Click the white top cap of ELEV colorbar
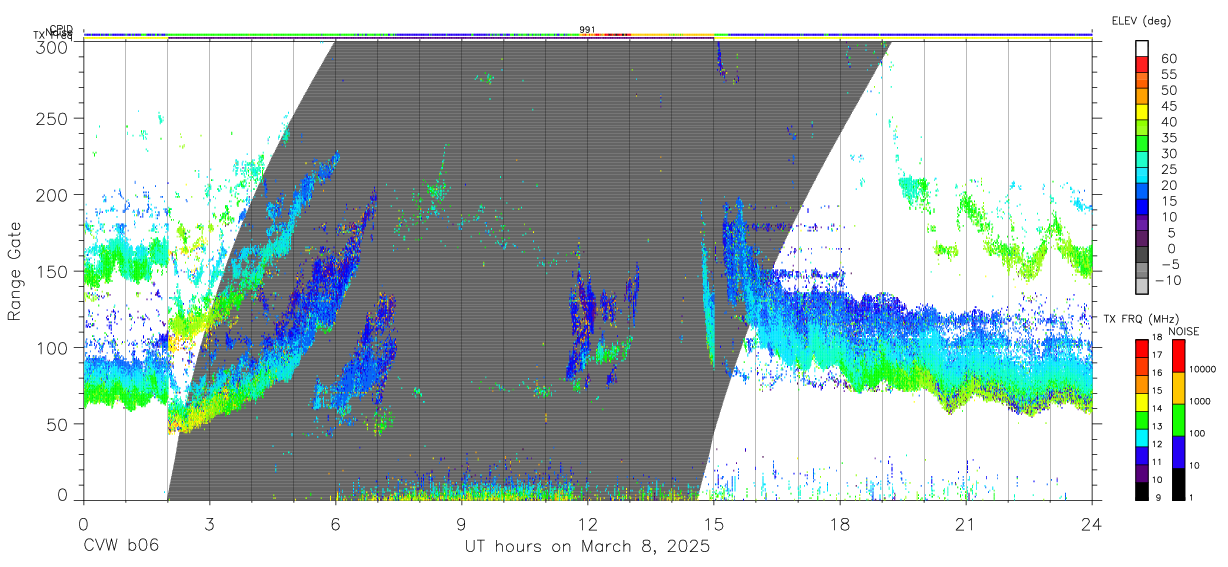Screen dimensions: 1228x567 click(1143, 49)
